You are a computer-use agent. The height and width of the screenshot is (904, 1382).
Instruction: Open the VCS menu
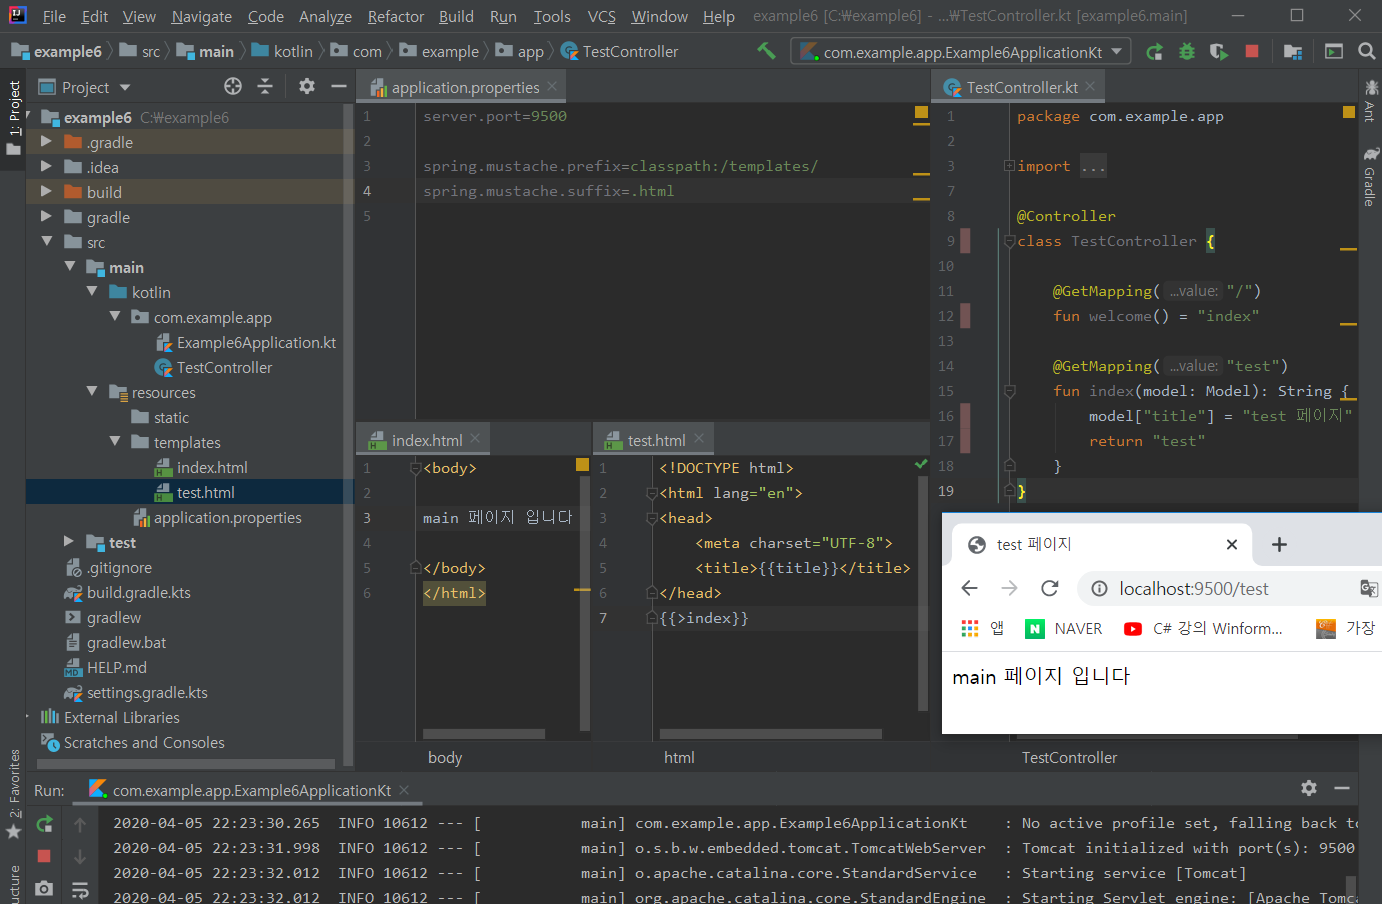[601, 16]
